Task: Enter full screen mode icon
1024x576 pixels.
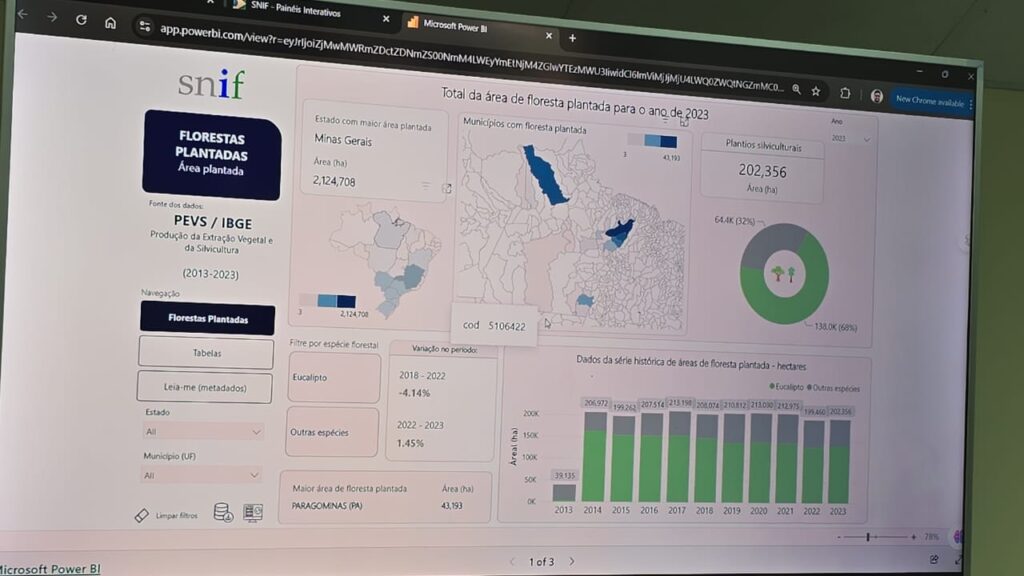Action: 958,560
